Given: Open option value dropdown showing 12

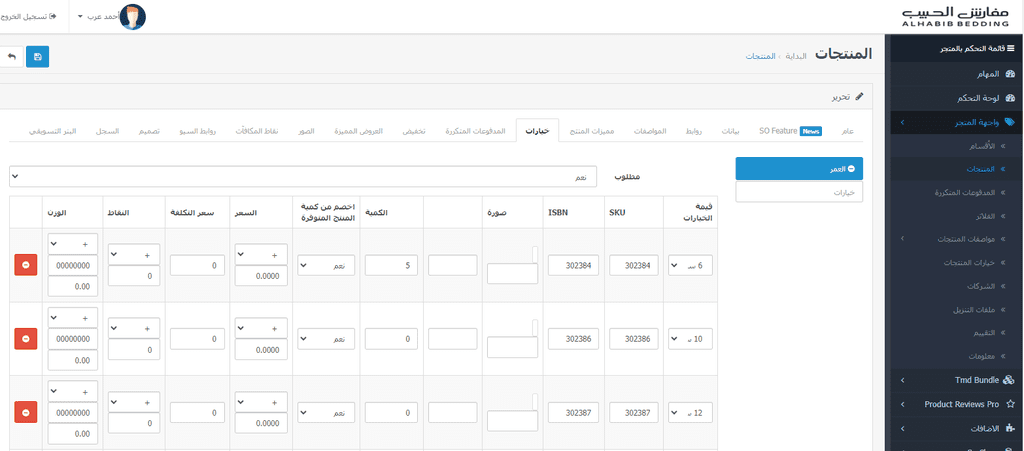Looking at the screenshot, I should tap(690, 413).
